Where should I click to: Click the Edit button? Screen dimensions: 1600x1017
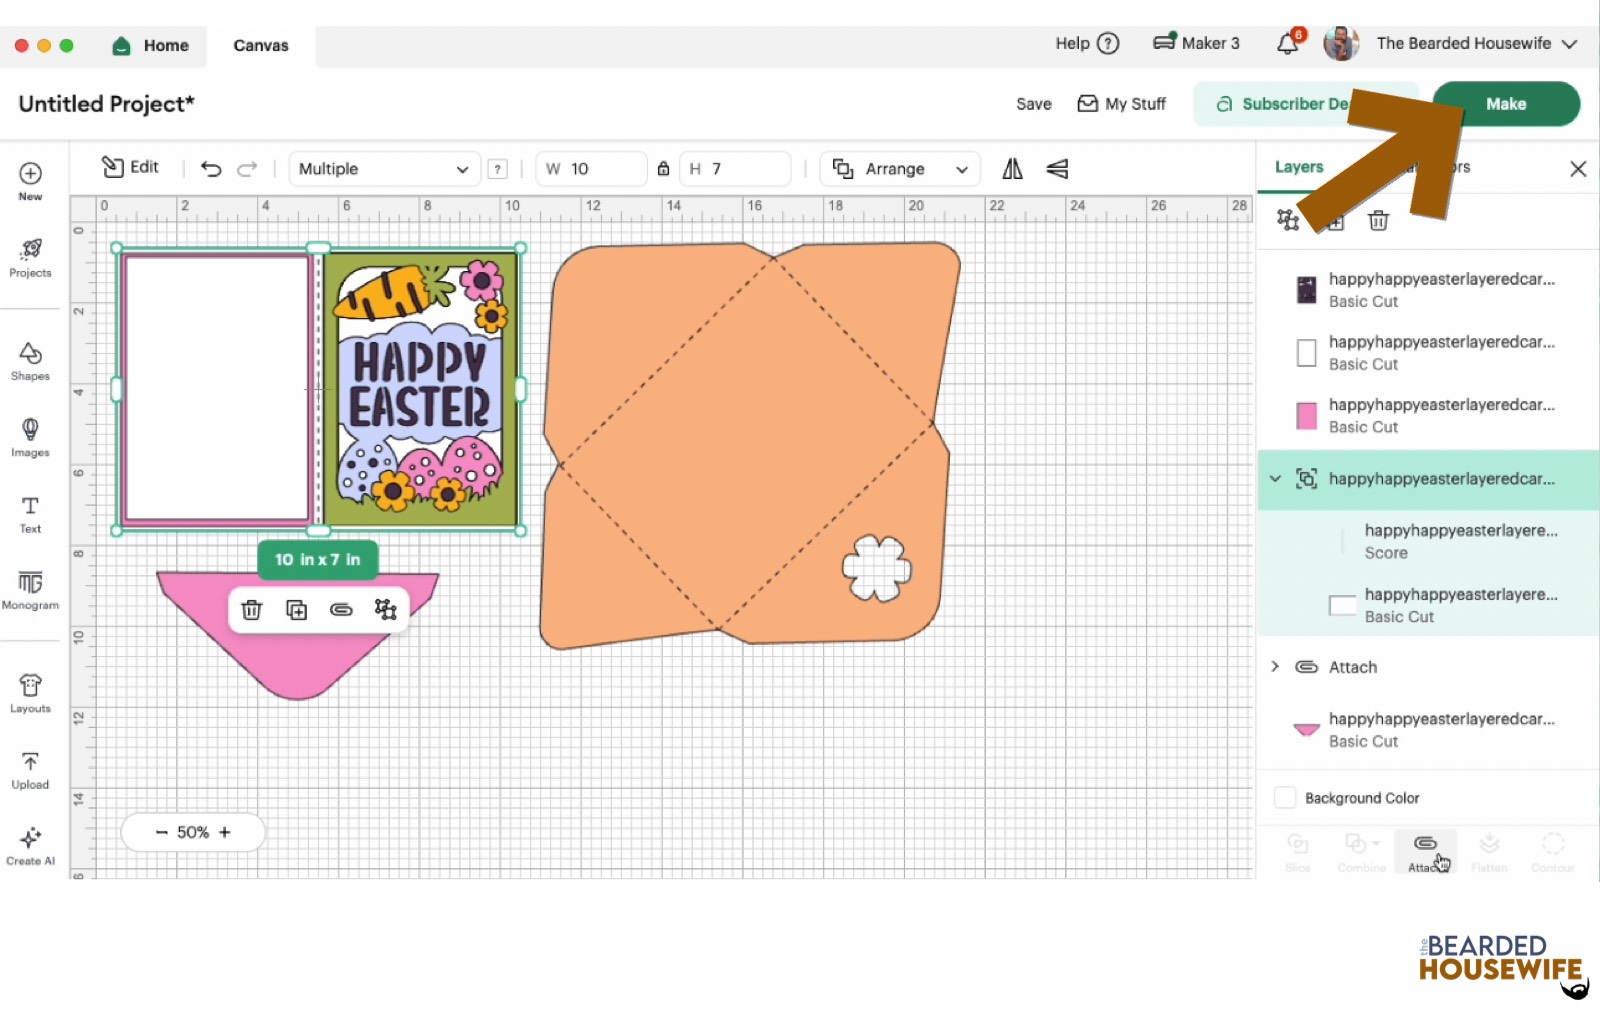point(130,167)
